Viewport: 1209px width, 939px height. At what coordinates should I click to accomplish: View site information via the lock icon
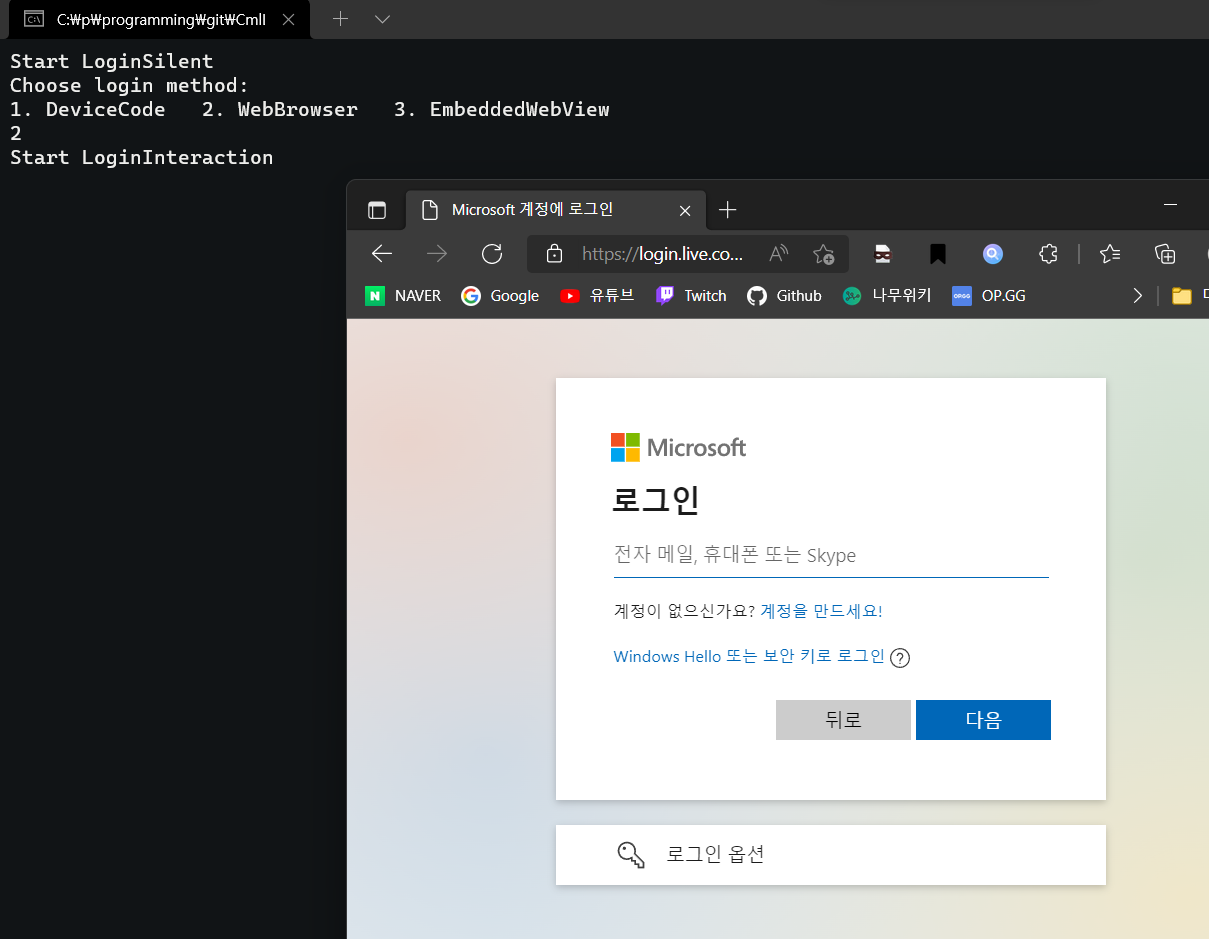click(554, 254)
